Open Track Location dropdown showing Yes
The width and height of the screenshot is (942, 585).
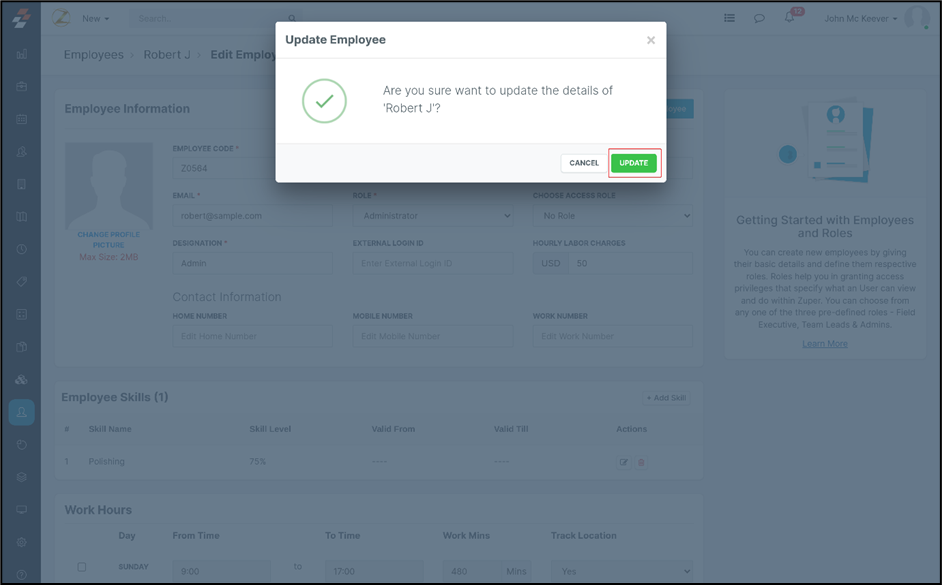click(622, 571)
